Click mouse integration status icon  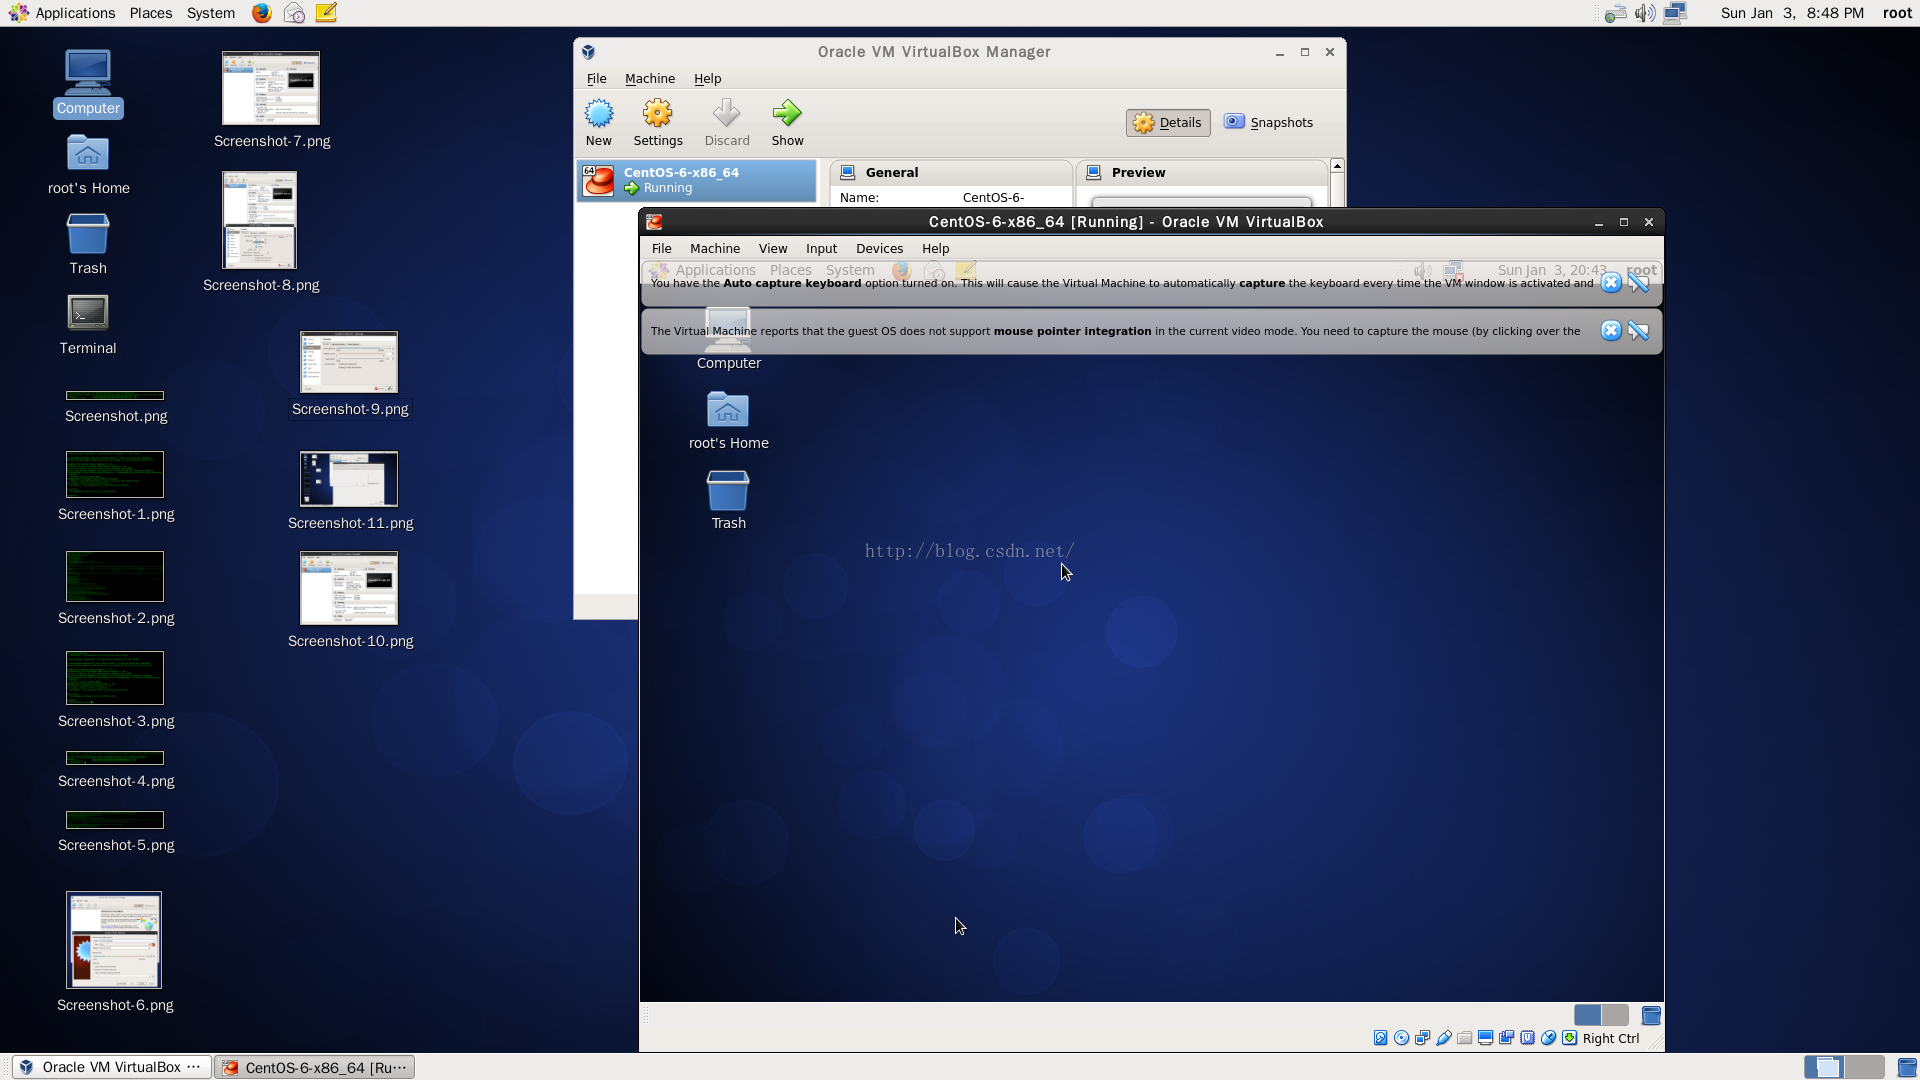(1548, 1038)
